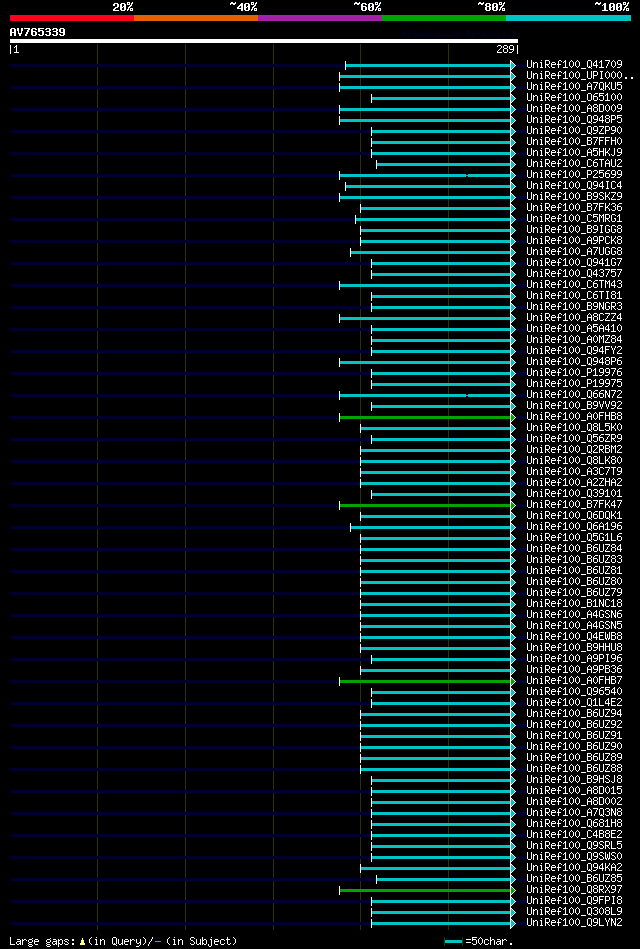Select the UniRef100_A5HKJ9 label
The image size is (640, 949).
click(574, 153)
